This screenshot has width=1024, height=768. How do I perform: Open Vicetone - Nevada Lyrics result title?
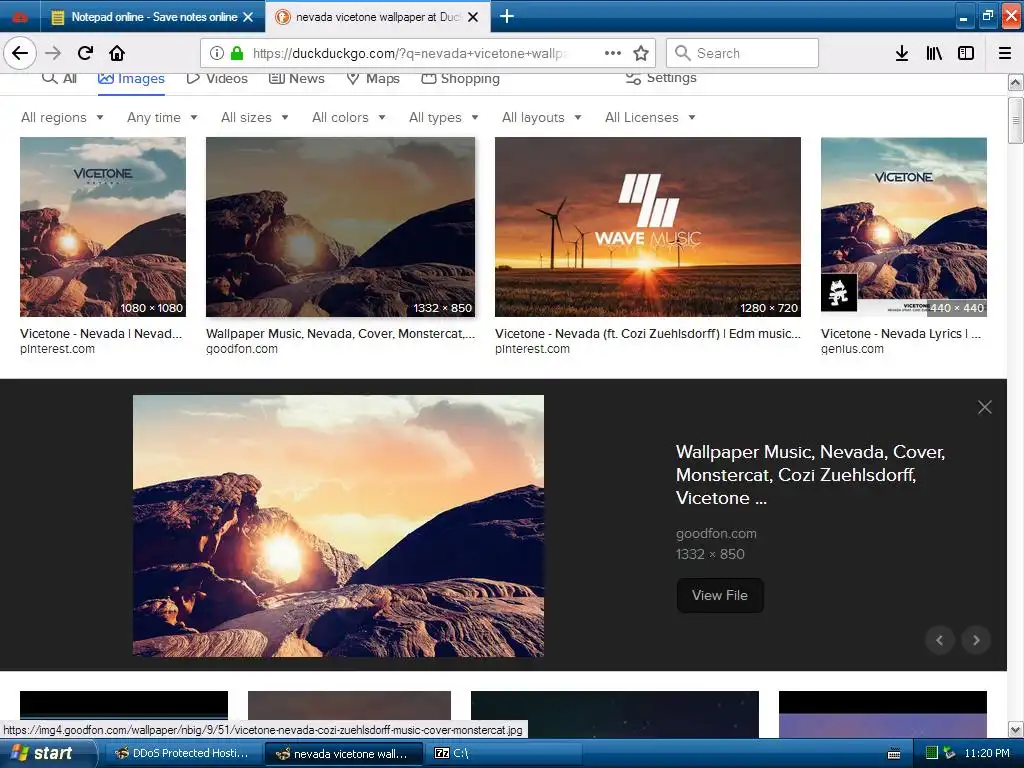click(901, 334)
